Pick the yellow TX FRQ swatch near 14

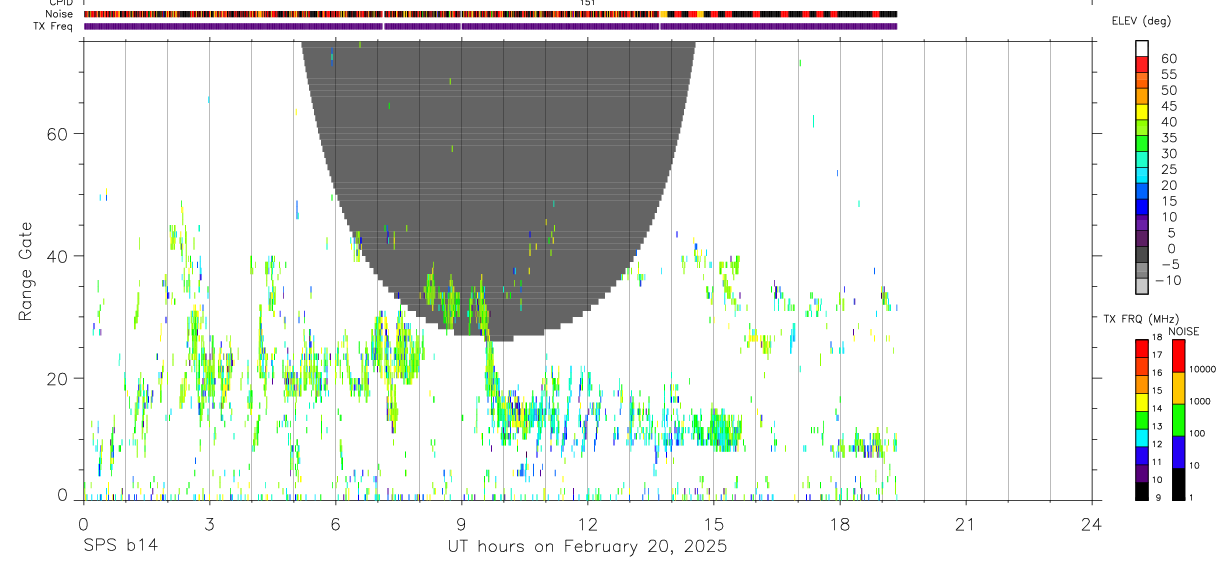point(1142,401)
